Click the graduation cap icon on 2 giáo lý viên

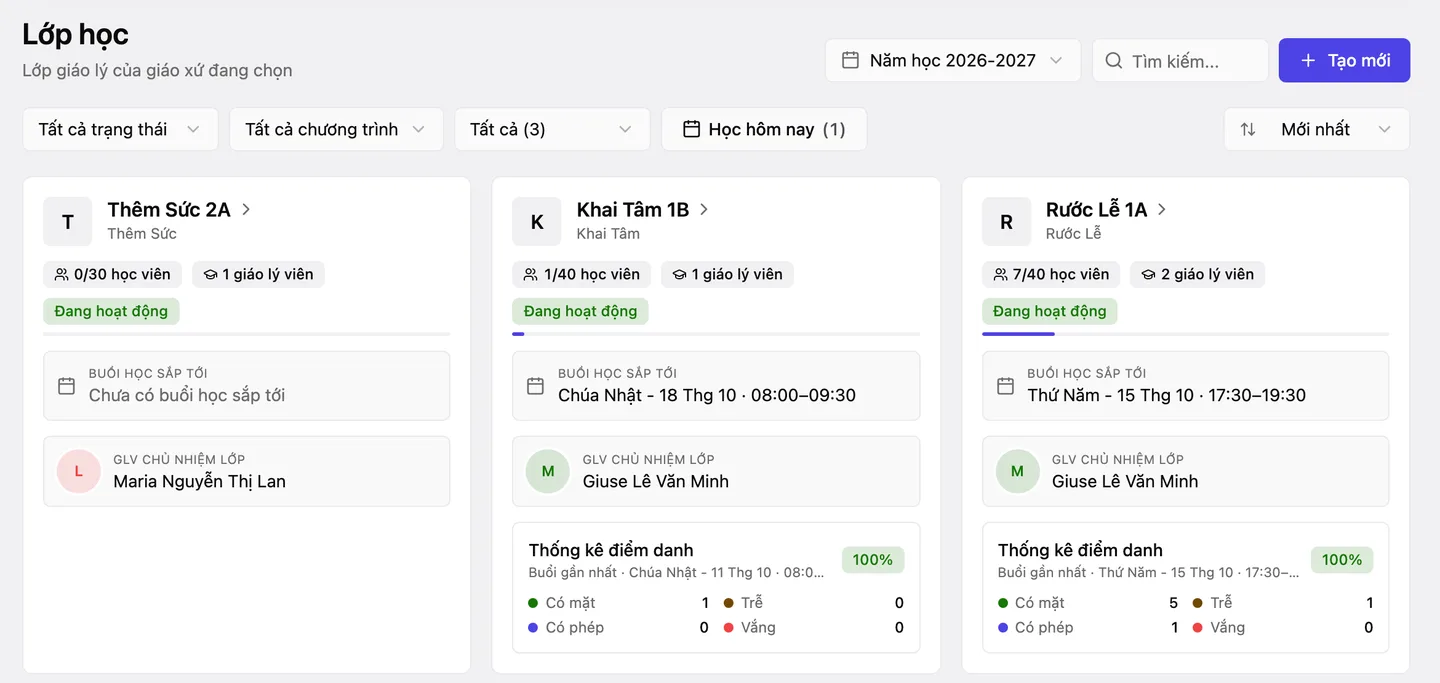1149,274
